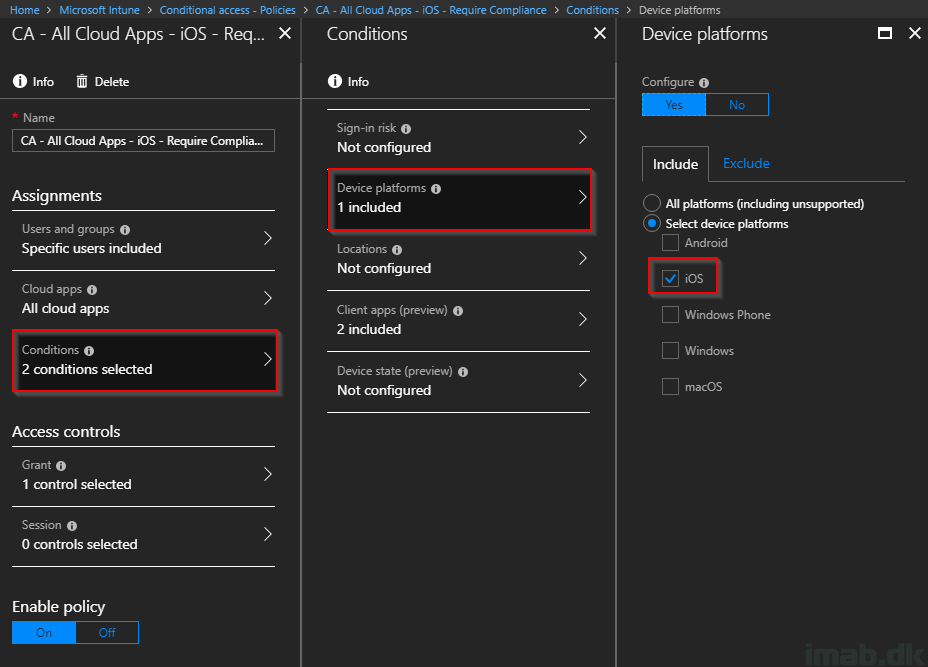Click Info icon in Conditions blade

pos(335,81)
